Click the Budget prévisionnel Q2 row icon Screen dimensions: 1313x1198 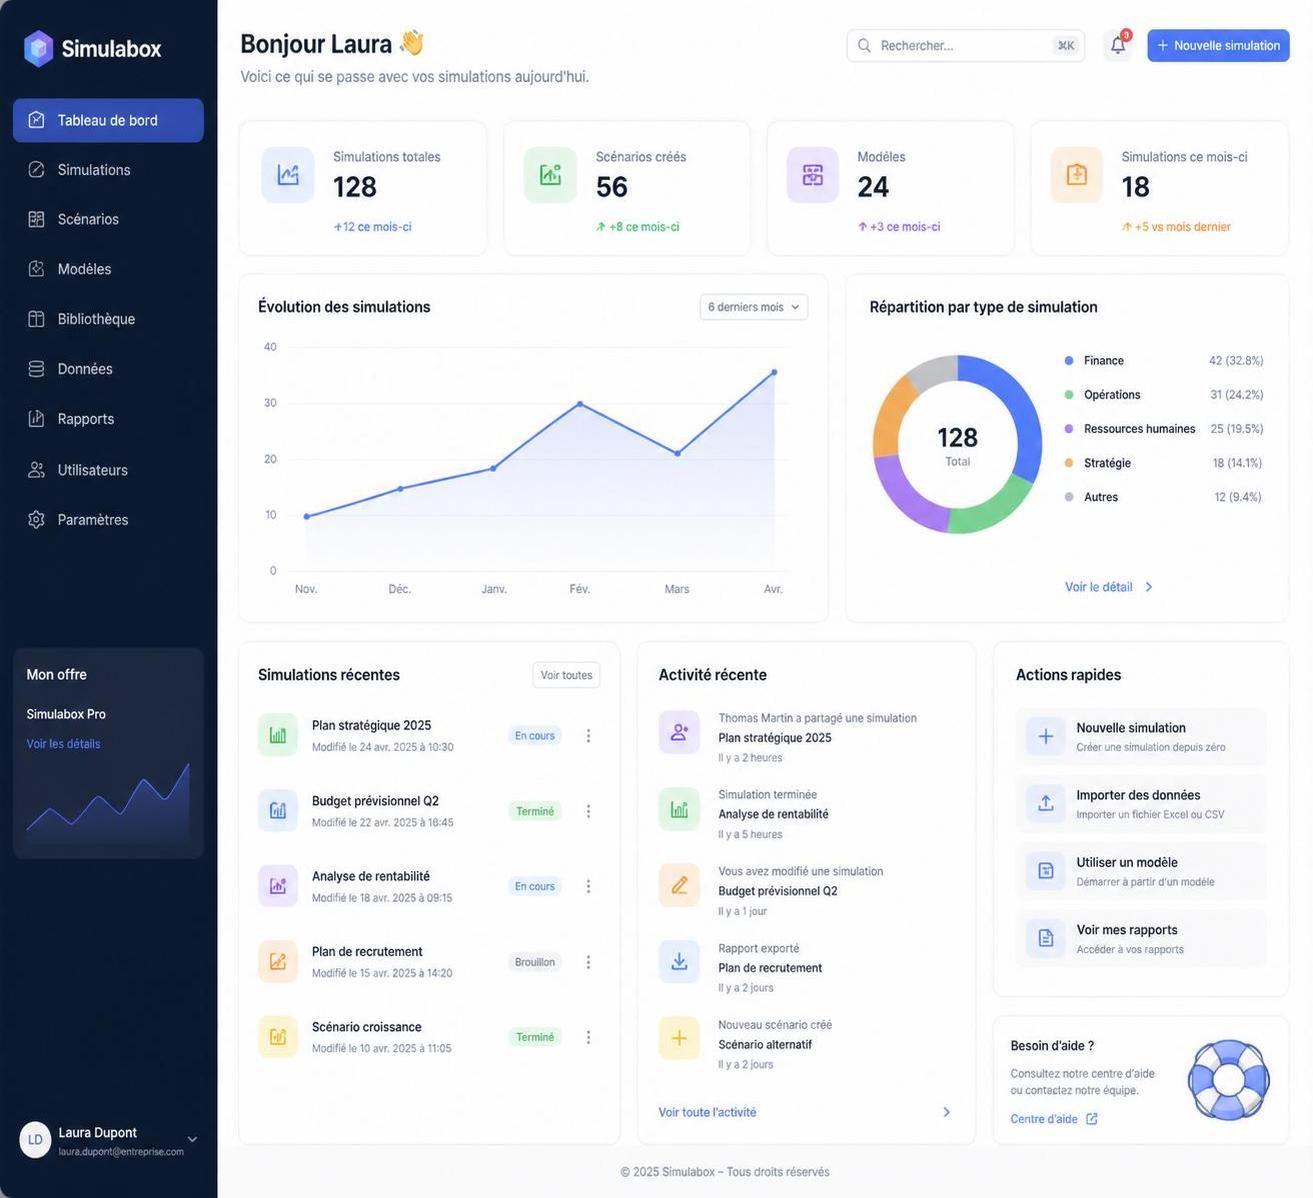pyautogui.click(x=278, y=811)
